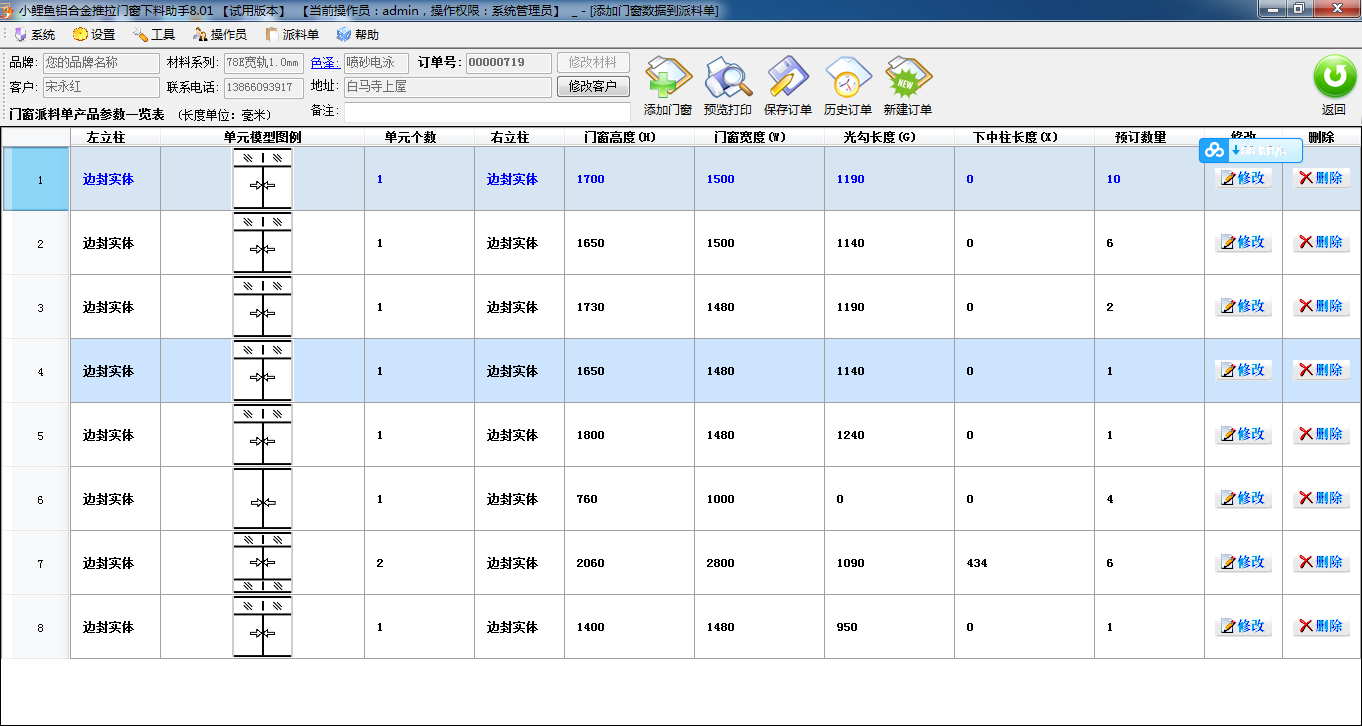
Task: Click the 色泽 field showing 喷砂电泳
Action: point(376,63)
